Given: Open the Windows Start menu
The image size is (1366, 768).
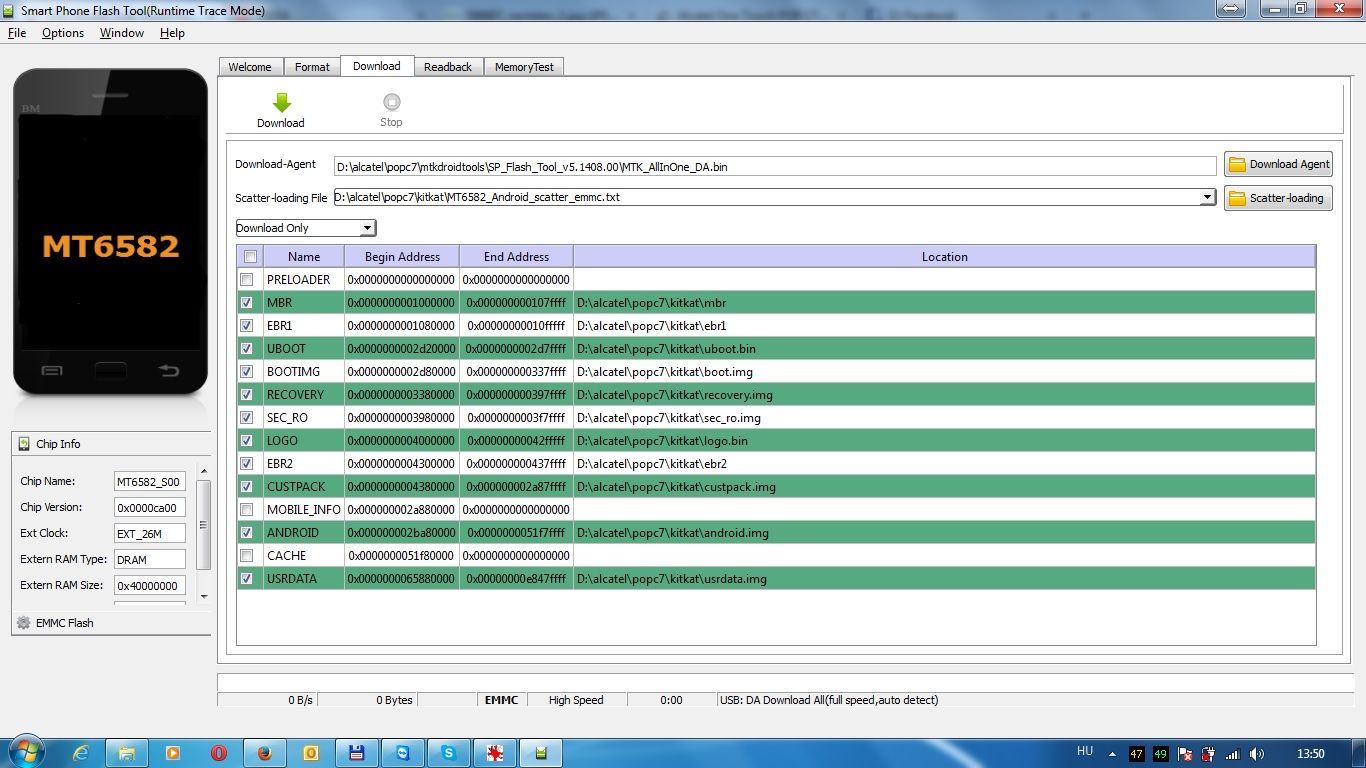Looking at the screenshot, I should coord(25,753).
